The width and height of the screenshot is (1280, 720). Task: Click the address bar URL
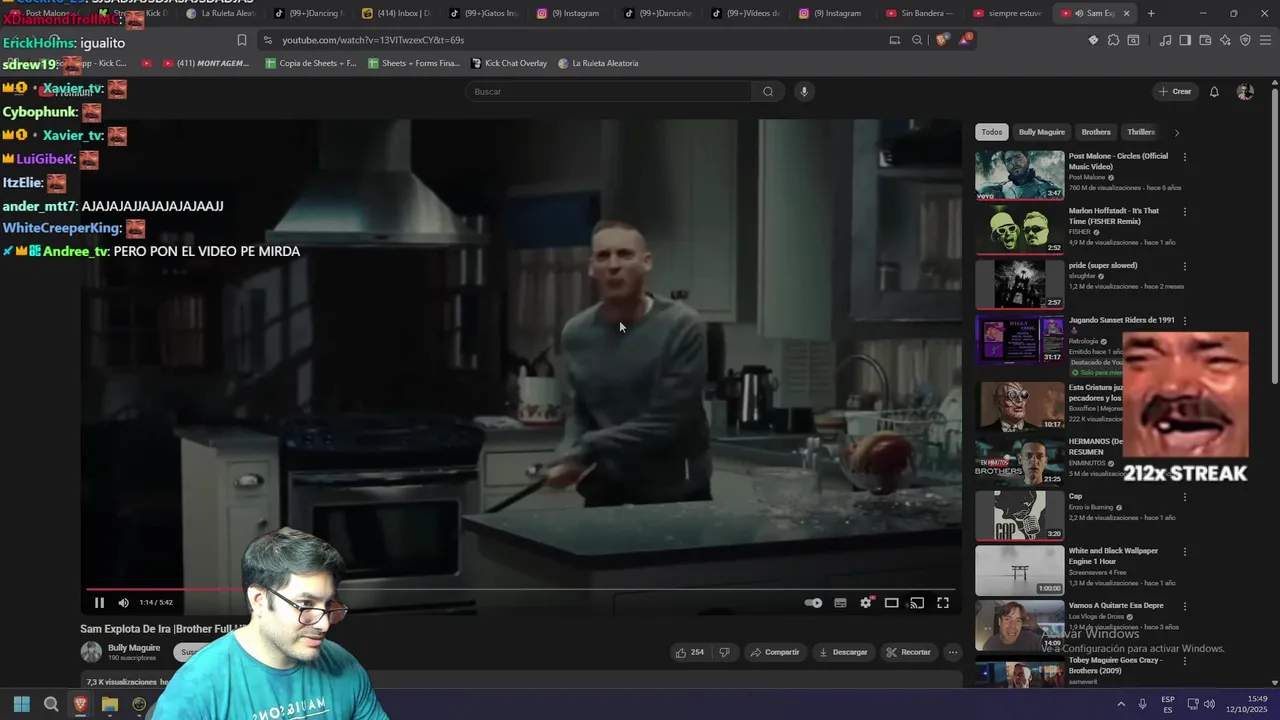click(x=373, y=40)
